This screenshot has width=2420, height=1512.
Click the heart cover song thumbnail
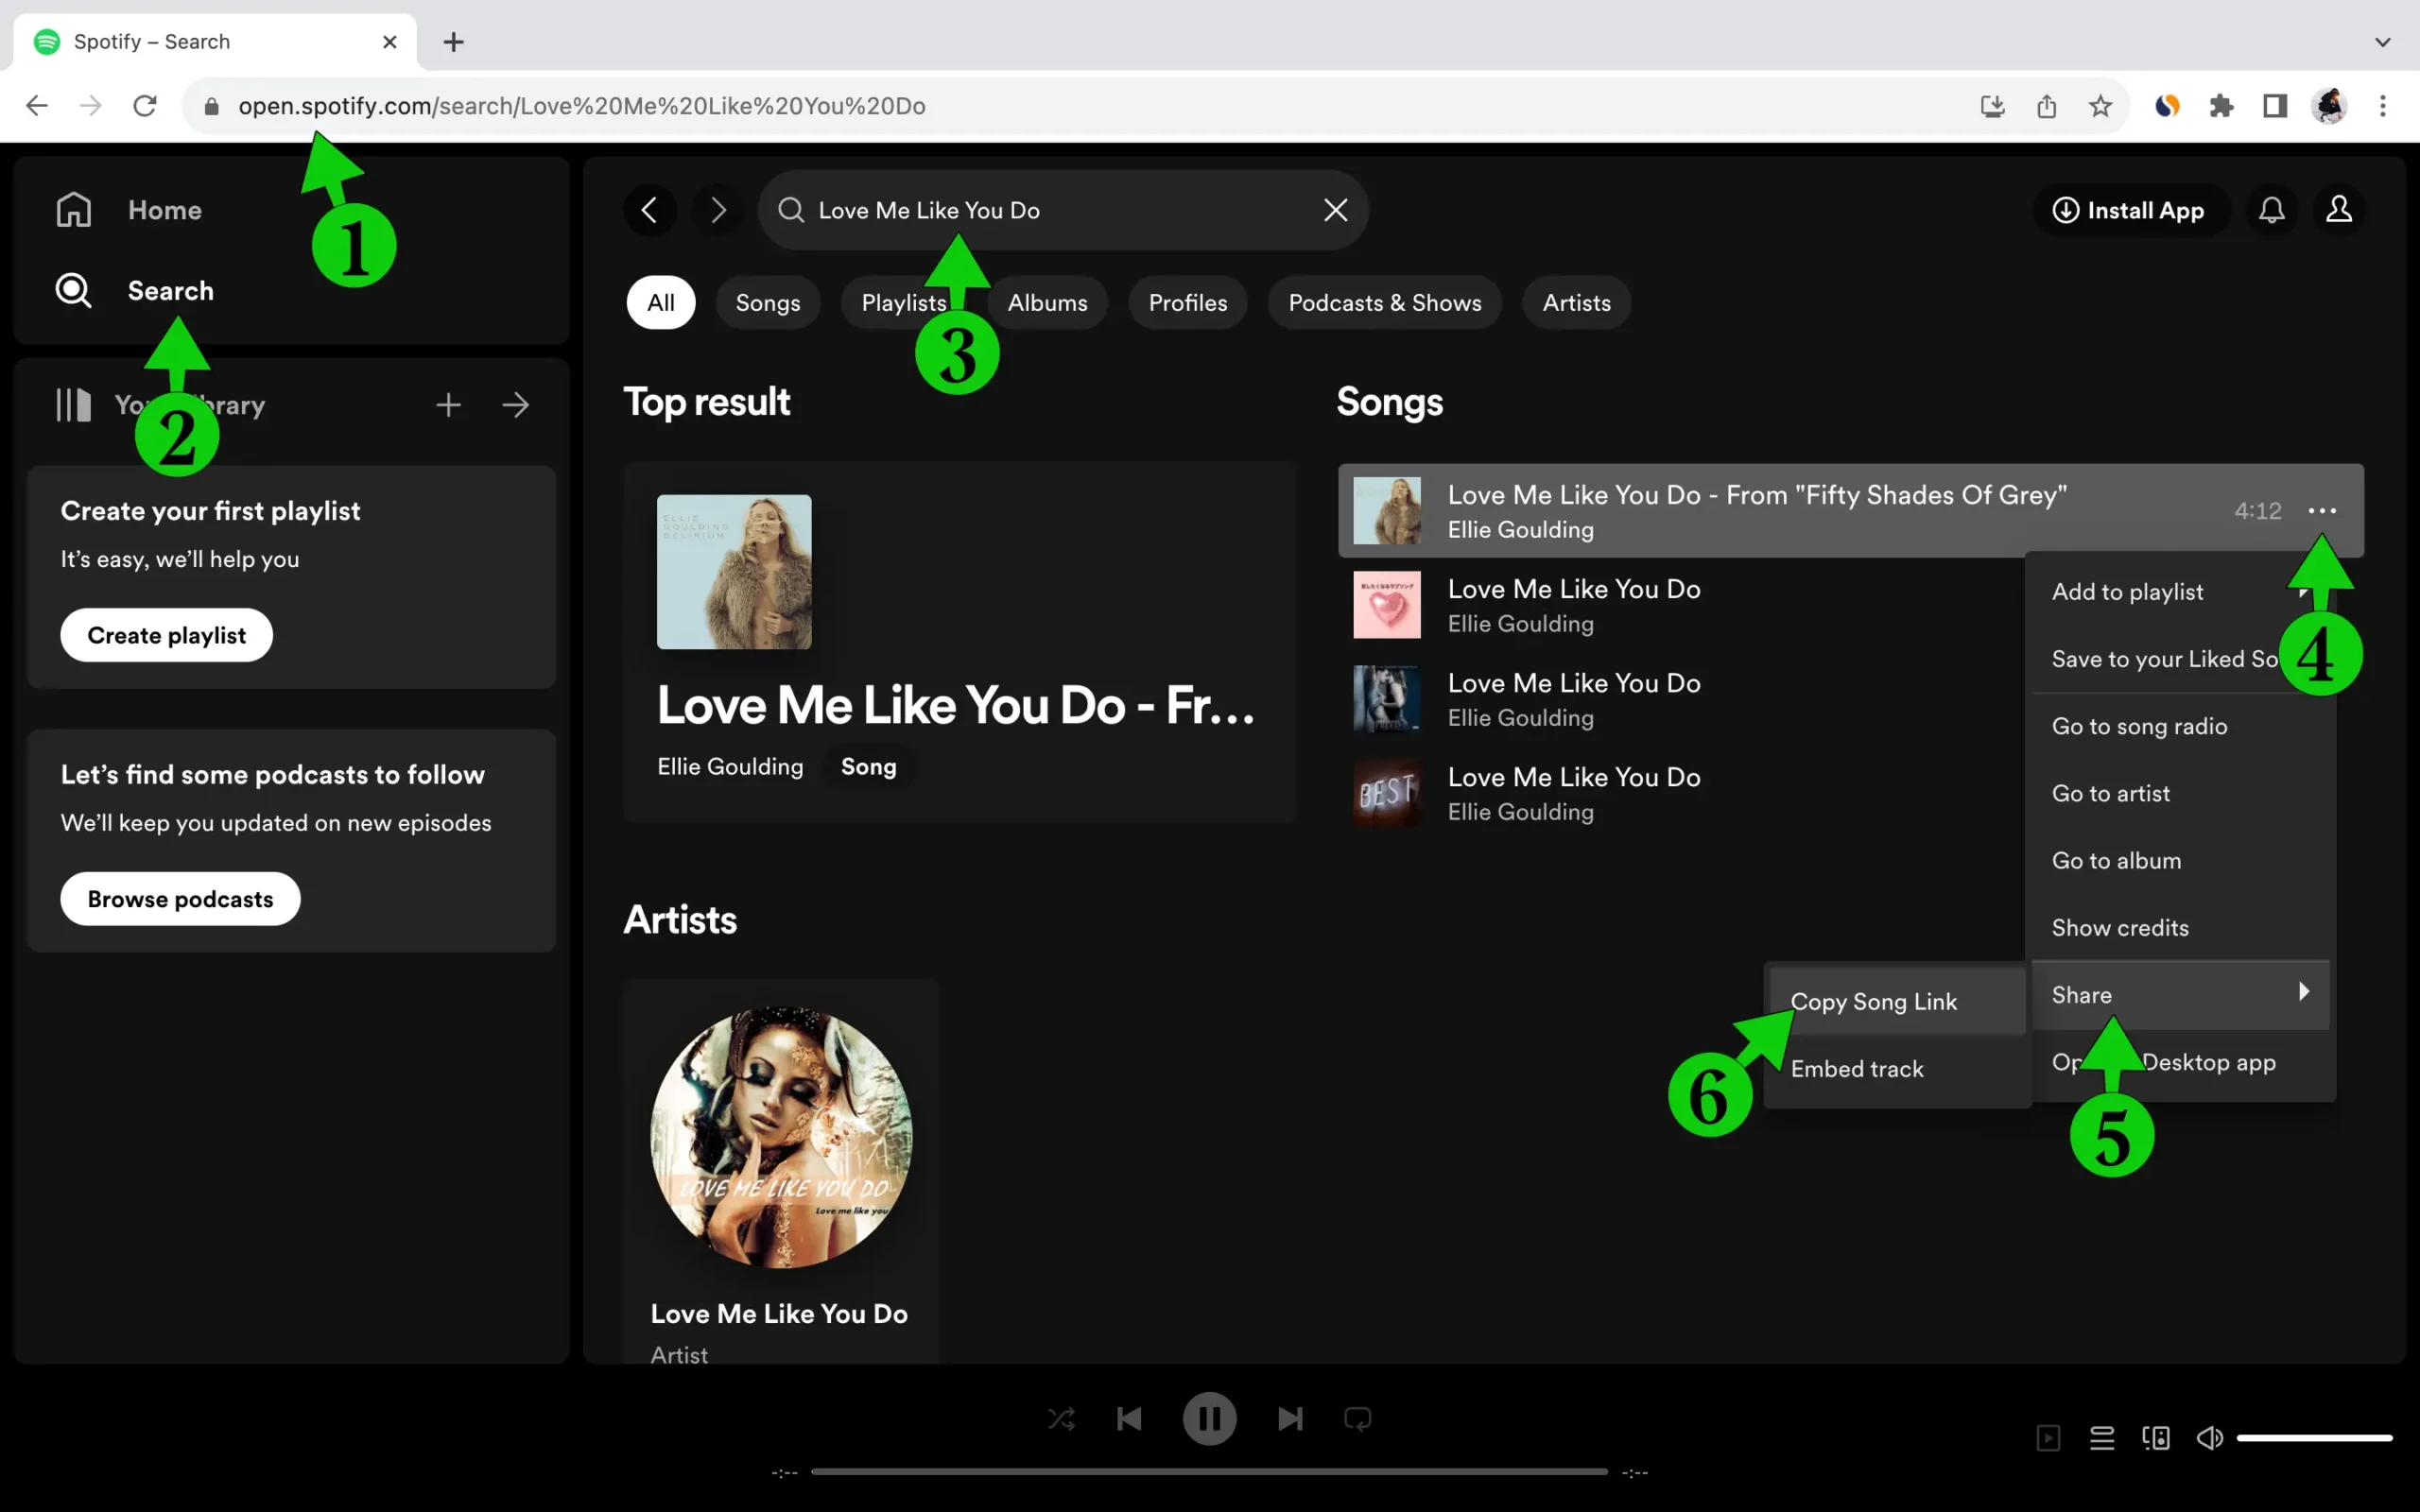pos(1387,605)
